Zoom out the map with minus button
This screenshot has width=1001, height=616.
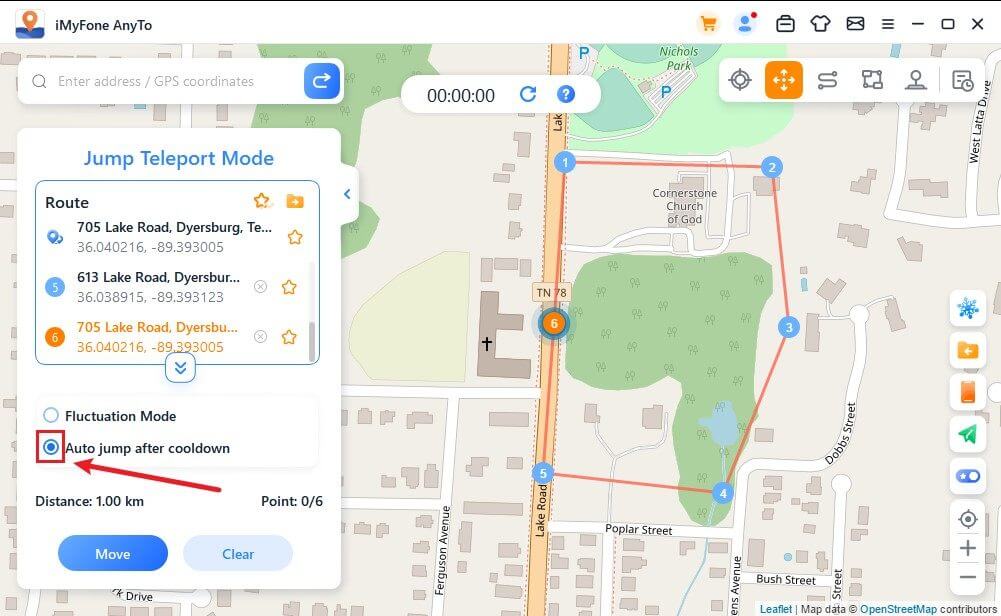(x=968, y=577)
